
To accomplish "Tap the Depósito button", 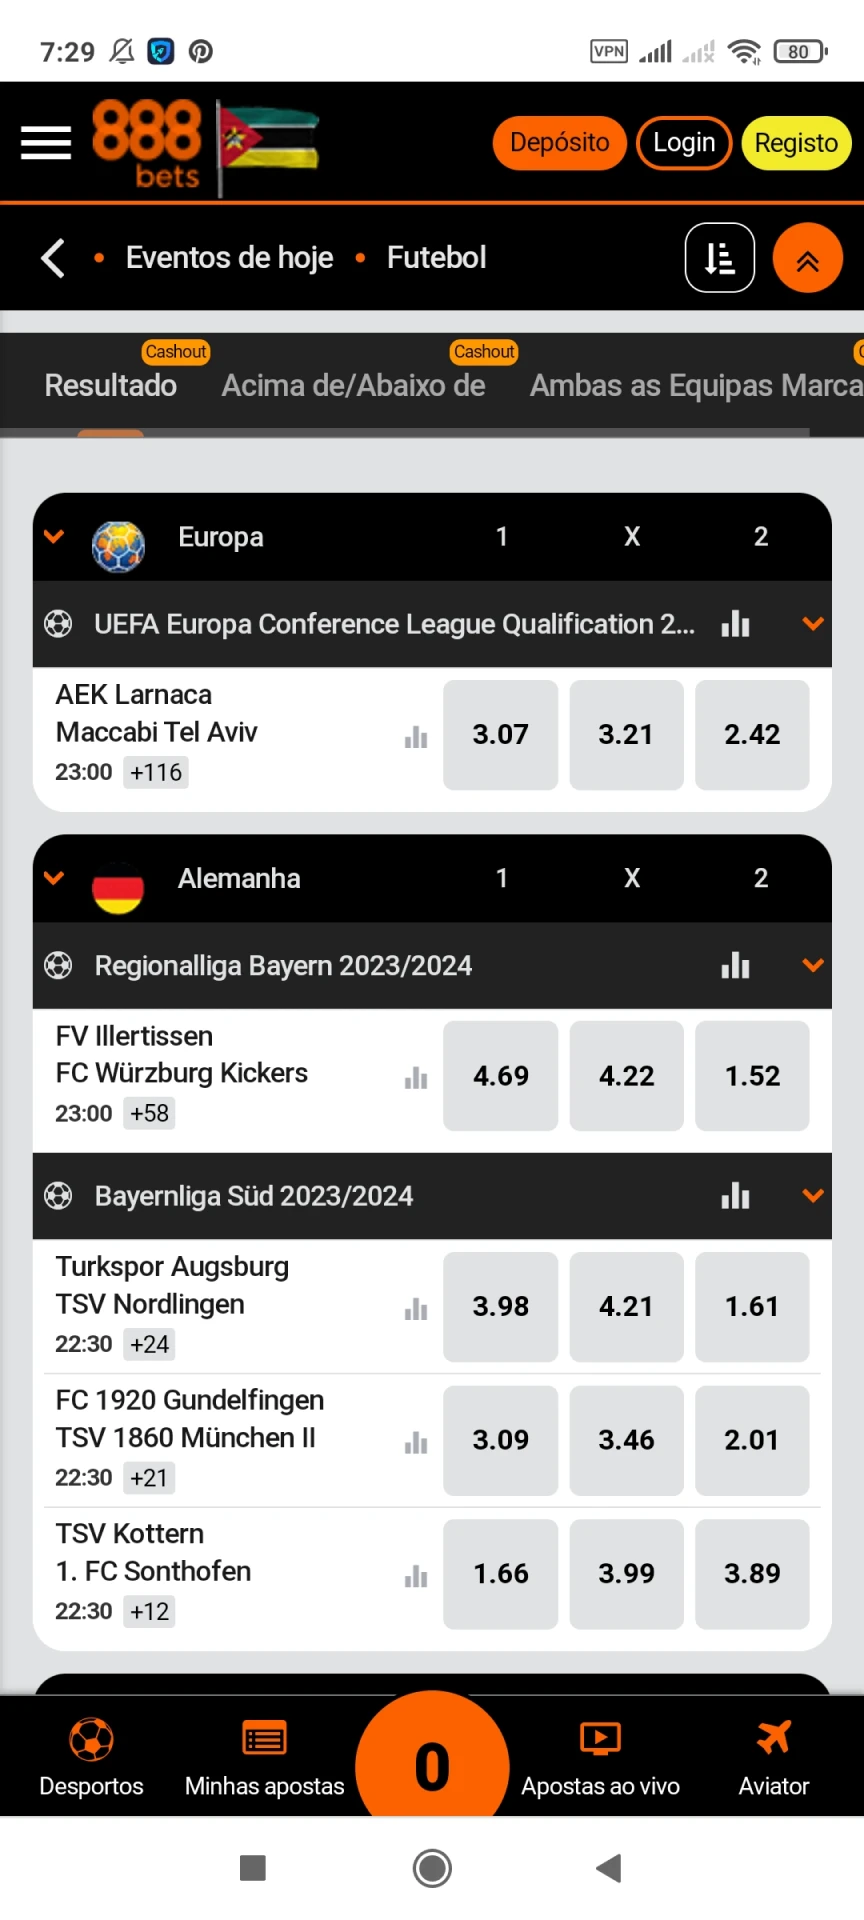I will (x=559, y=143).
